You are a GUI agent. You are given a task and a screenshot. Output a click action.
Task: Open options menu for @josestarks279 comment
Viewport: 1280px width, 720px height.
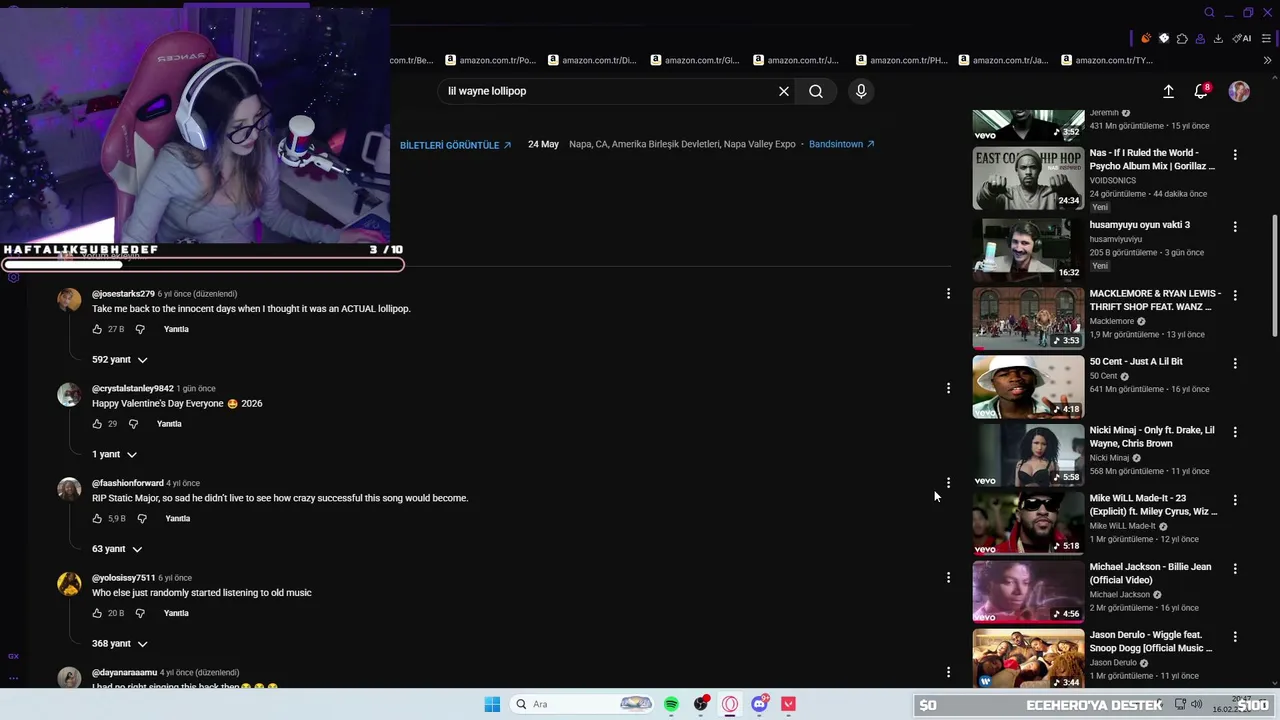coord(948,294)
